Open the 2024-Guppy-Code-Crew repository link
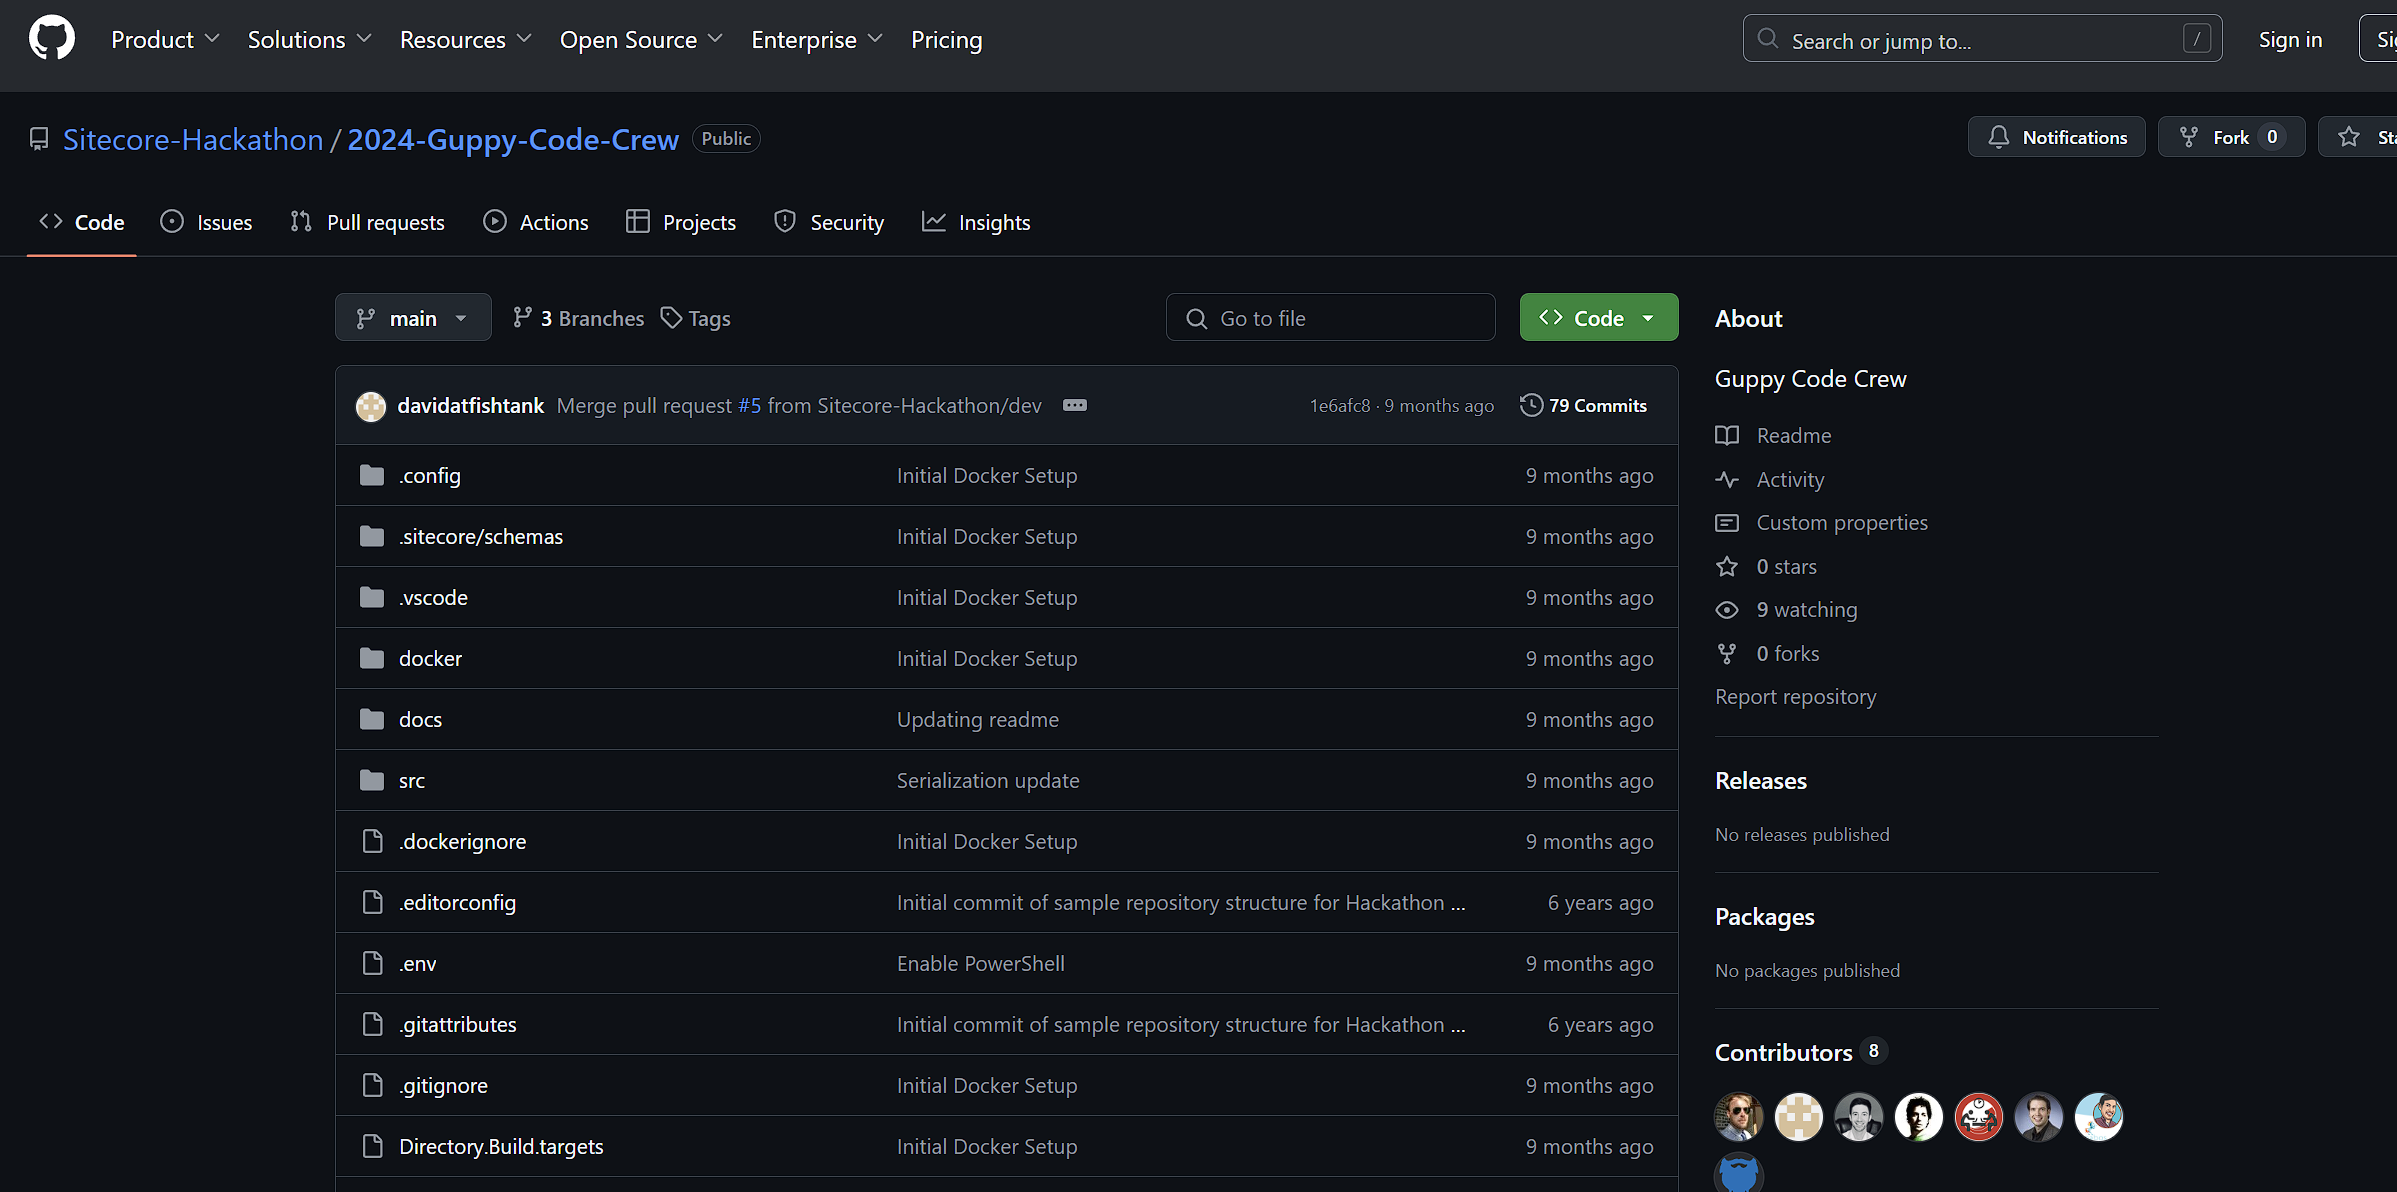The image size is (2397, 1192). [x=513, y=139]
